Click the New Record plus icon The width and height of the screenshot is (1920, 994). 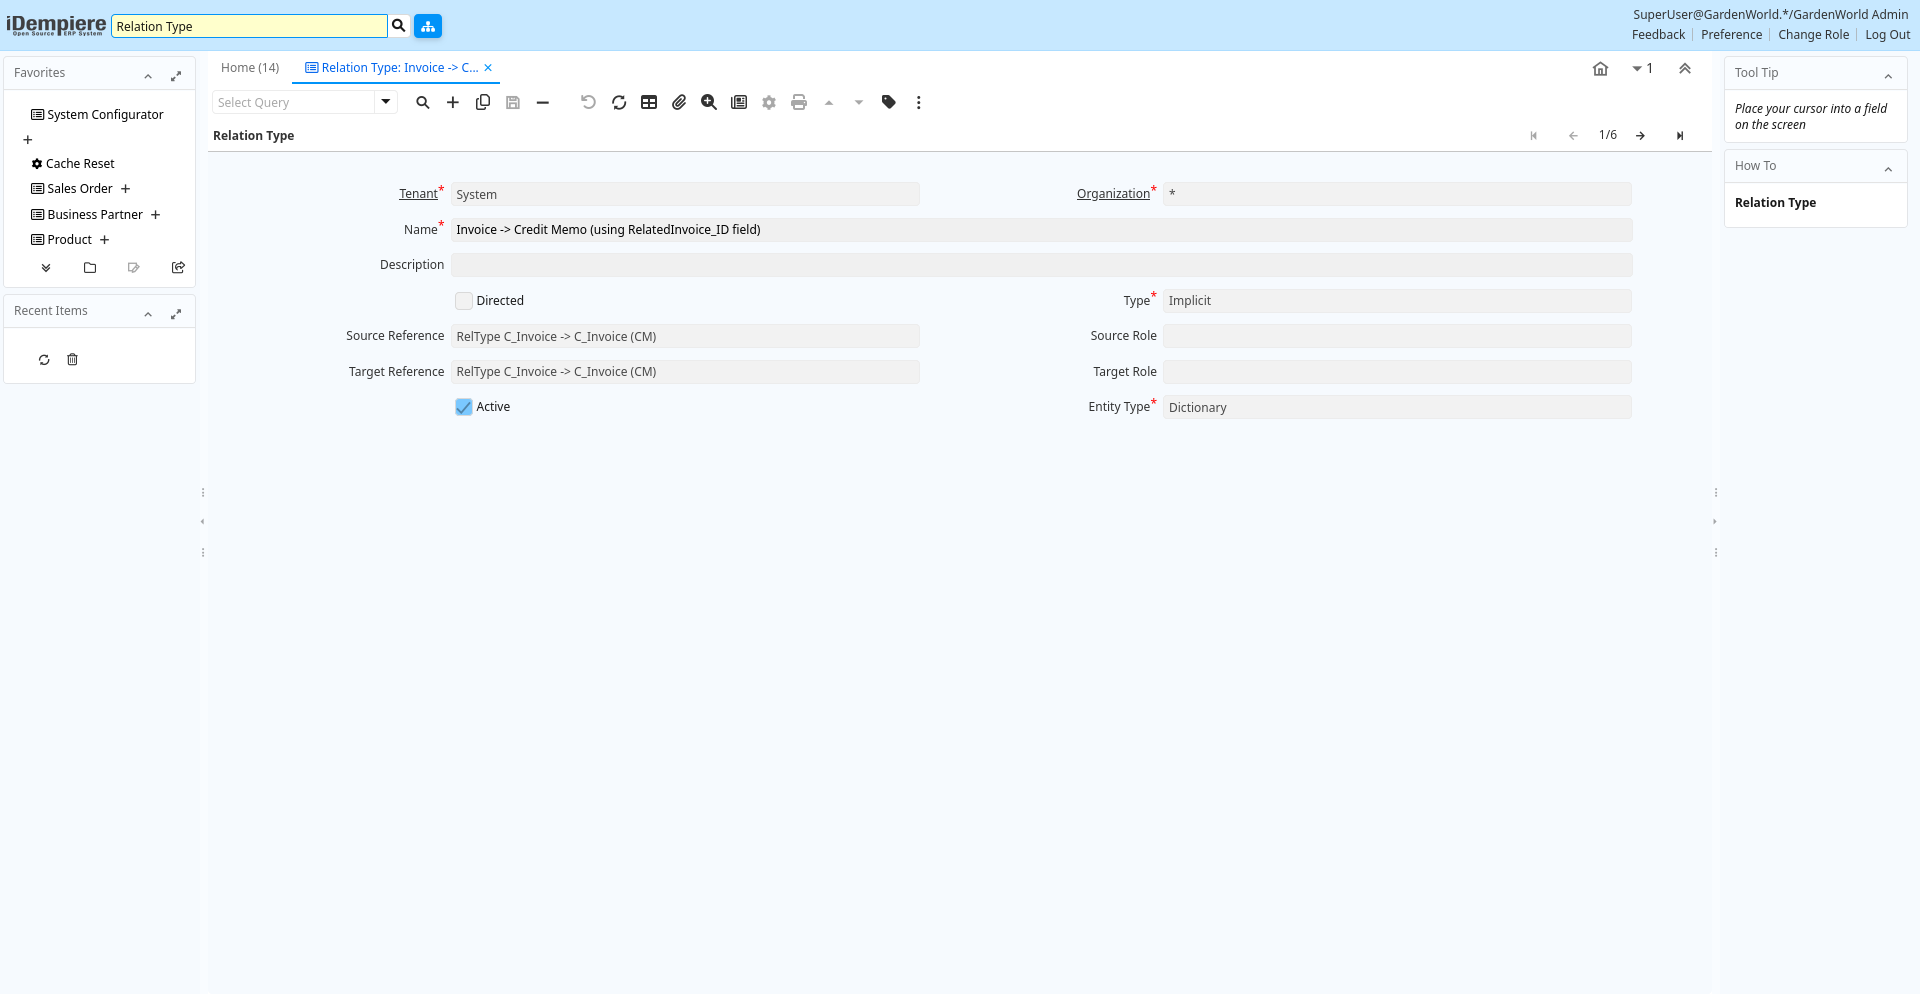pos(453,103)
